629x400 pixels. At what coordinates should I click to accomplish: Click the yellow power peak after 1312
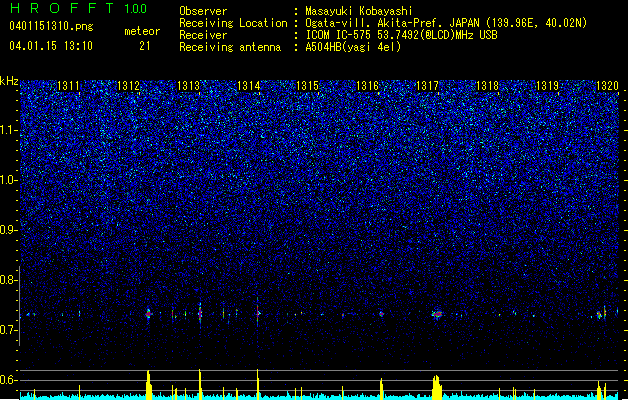point(149,385)
